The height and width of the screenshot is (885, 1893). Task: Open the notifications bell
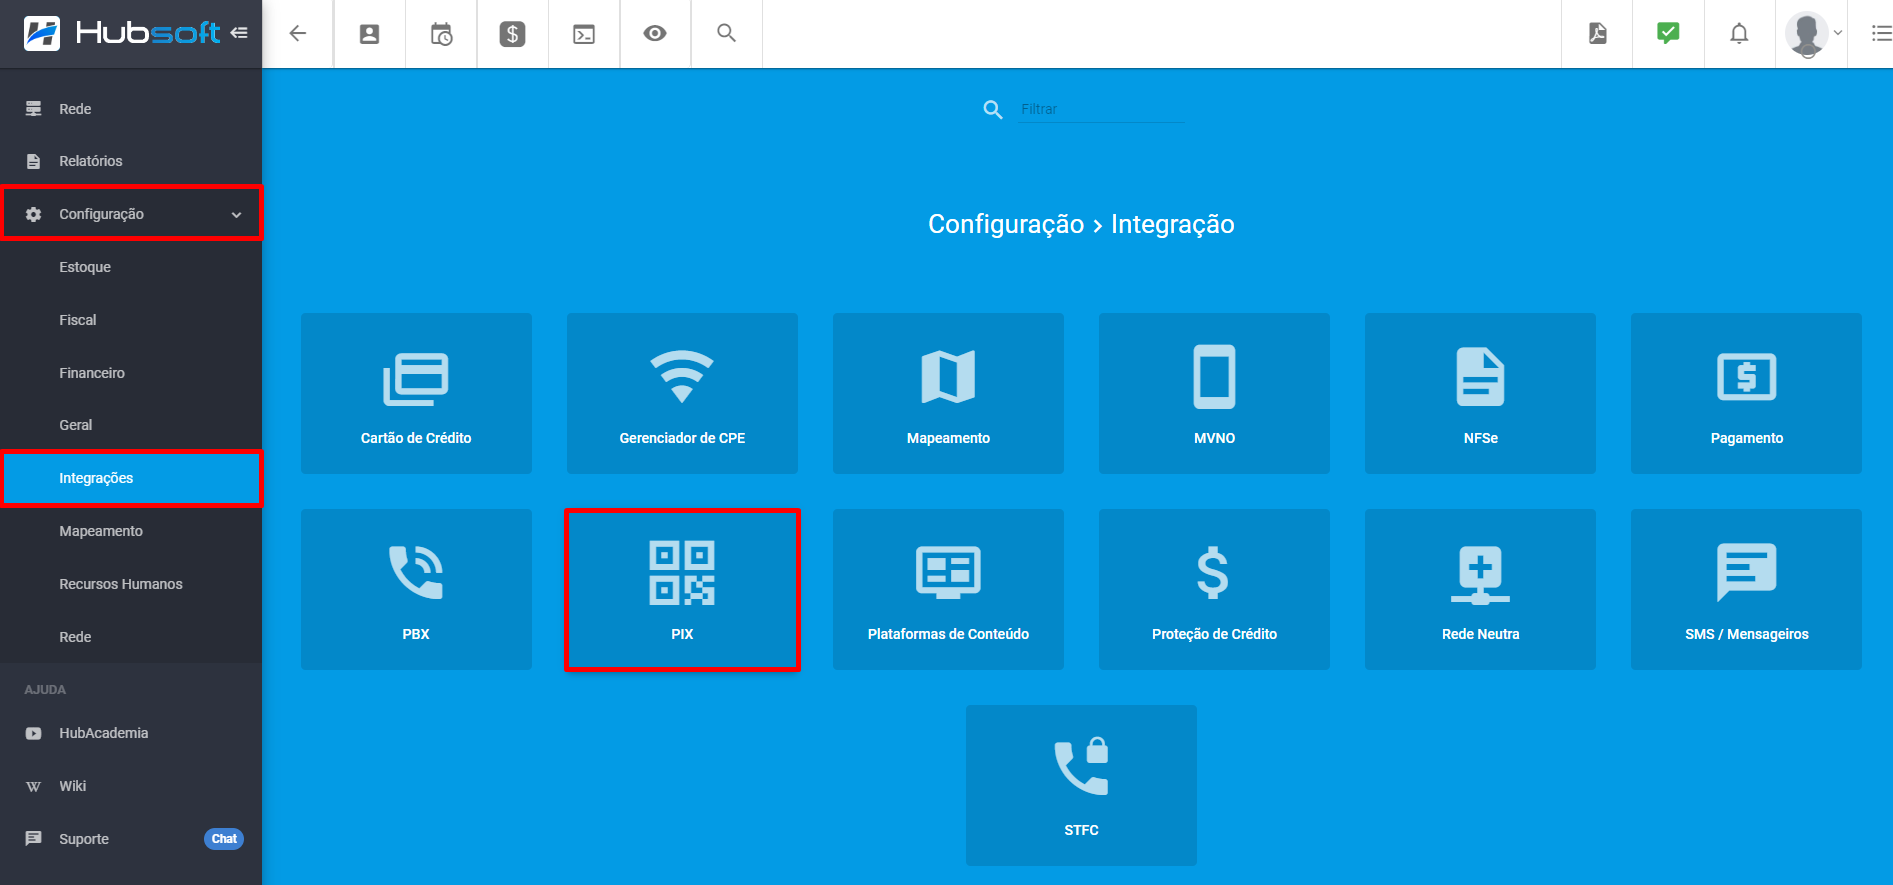pos(1739,33)
